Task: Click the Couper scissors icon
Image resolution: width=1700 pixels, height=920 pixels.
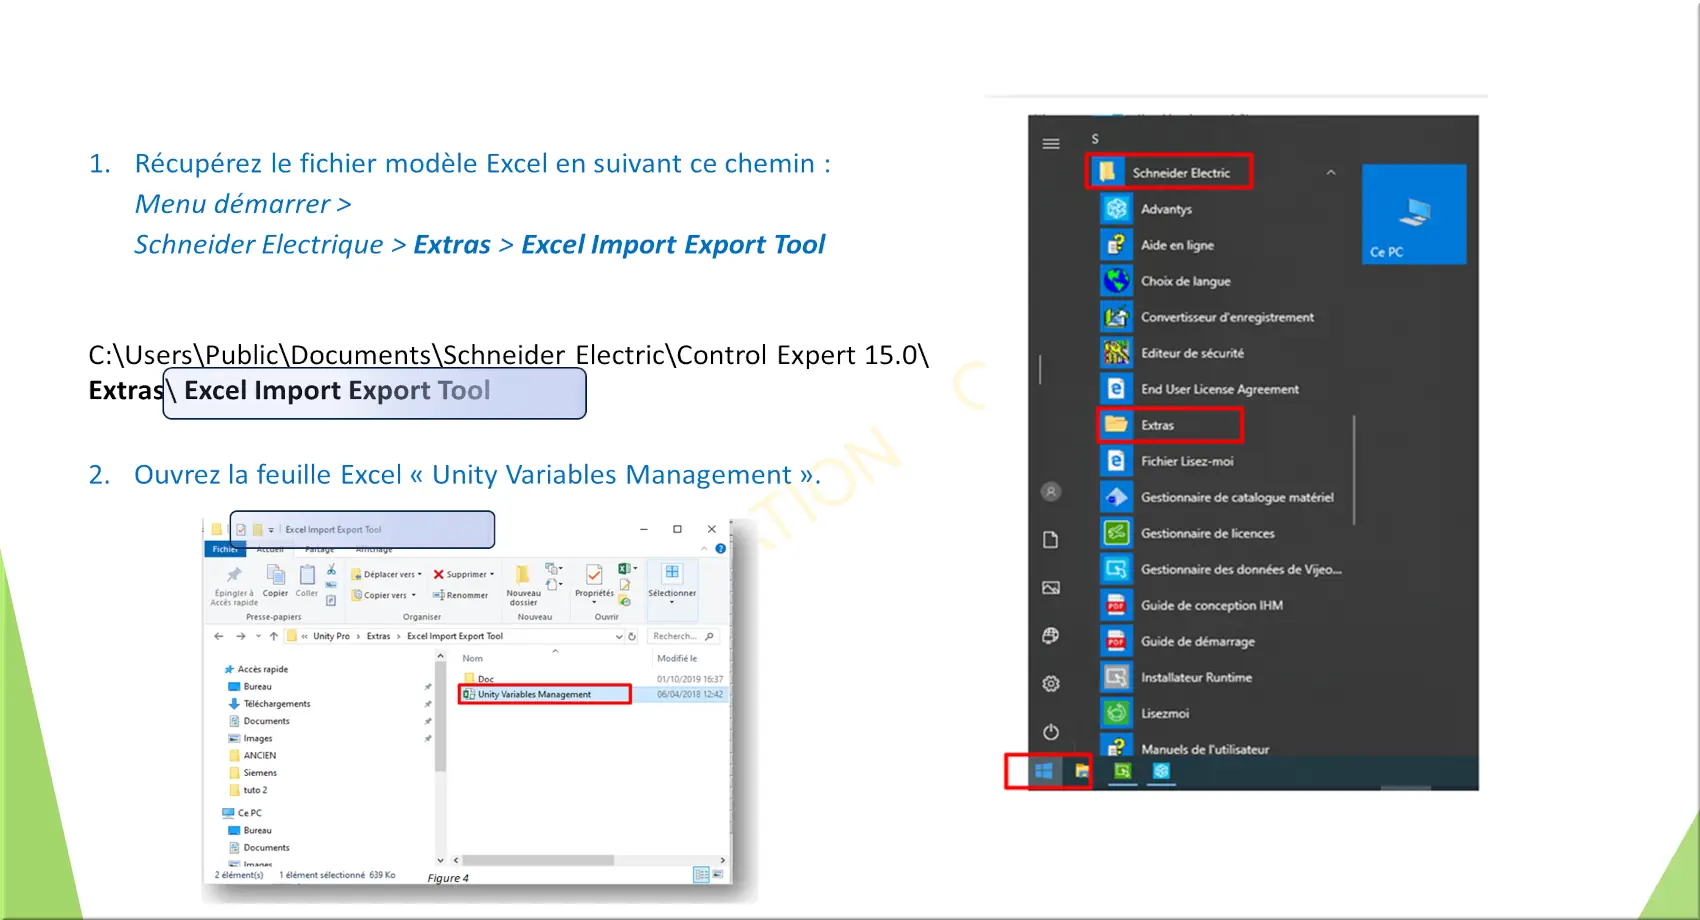Action: tap(331, 569)
